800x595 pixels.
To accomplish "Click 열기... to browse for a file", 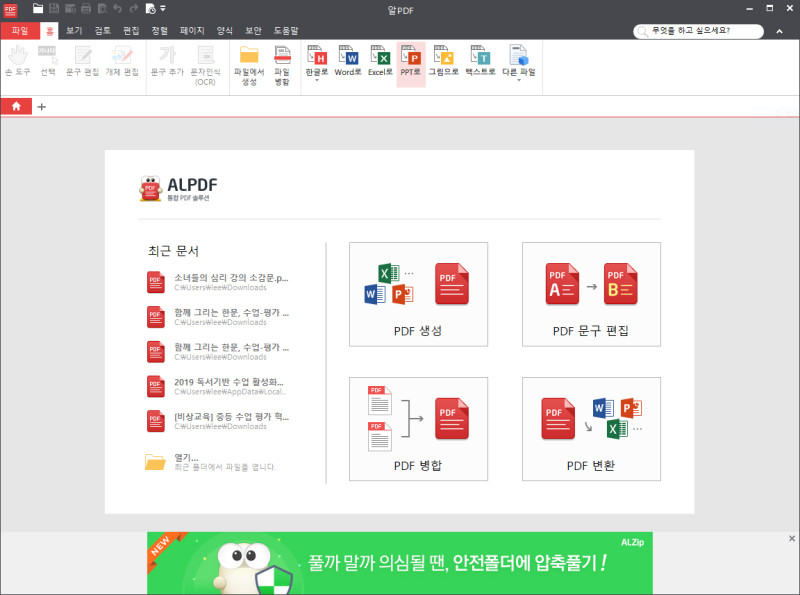I will pyautogui.click(x=211, y=462).
